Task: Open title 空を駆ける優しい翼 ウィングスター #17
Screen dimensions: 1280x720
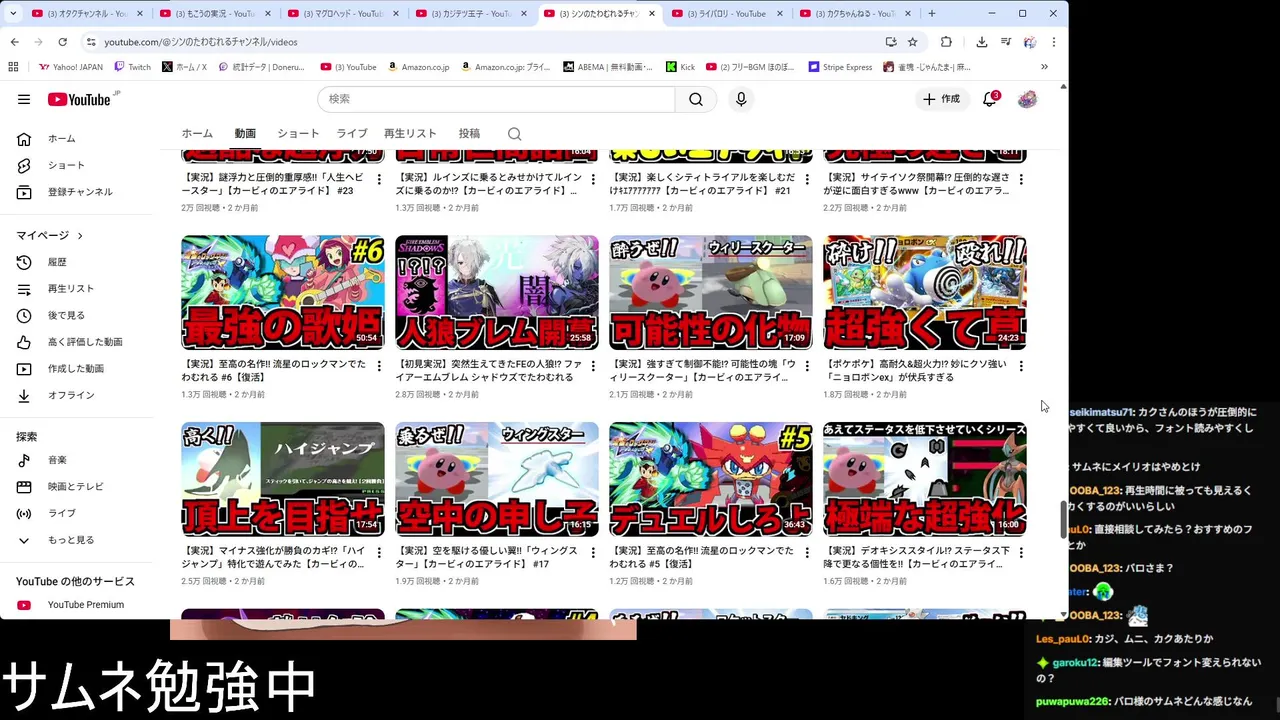Action: 486,557
